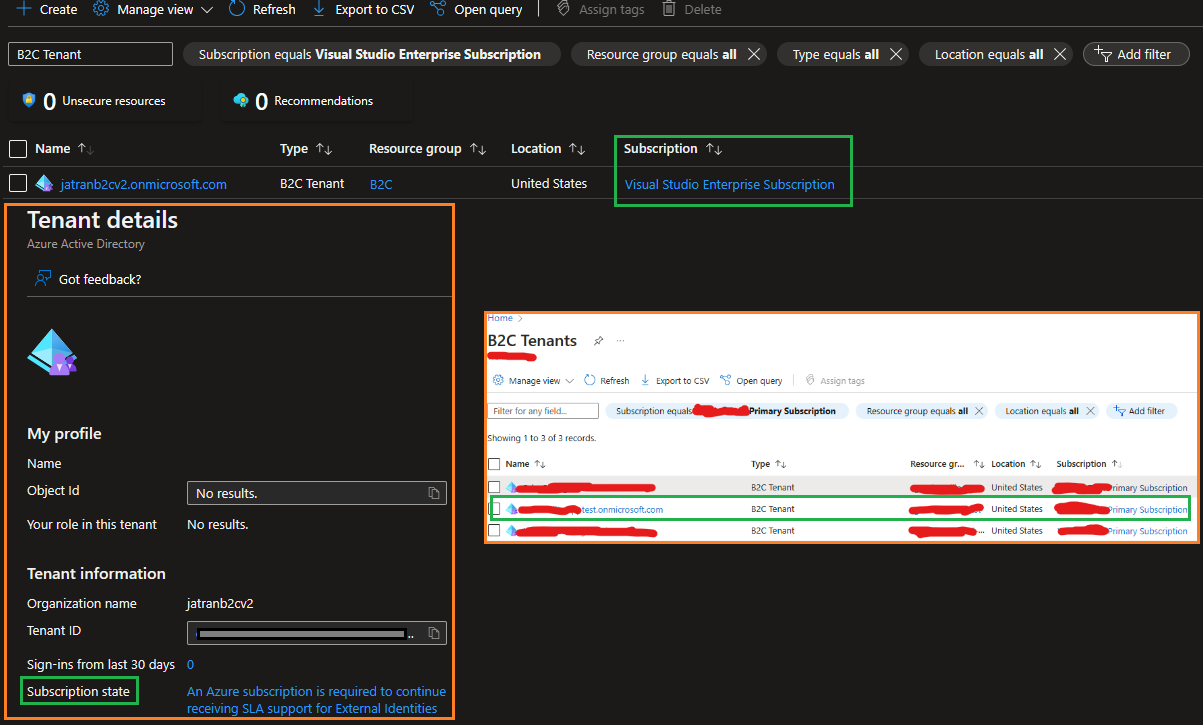1203x725 pixels.
Task: Open query from the dark toolbar
Action: 476,9
